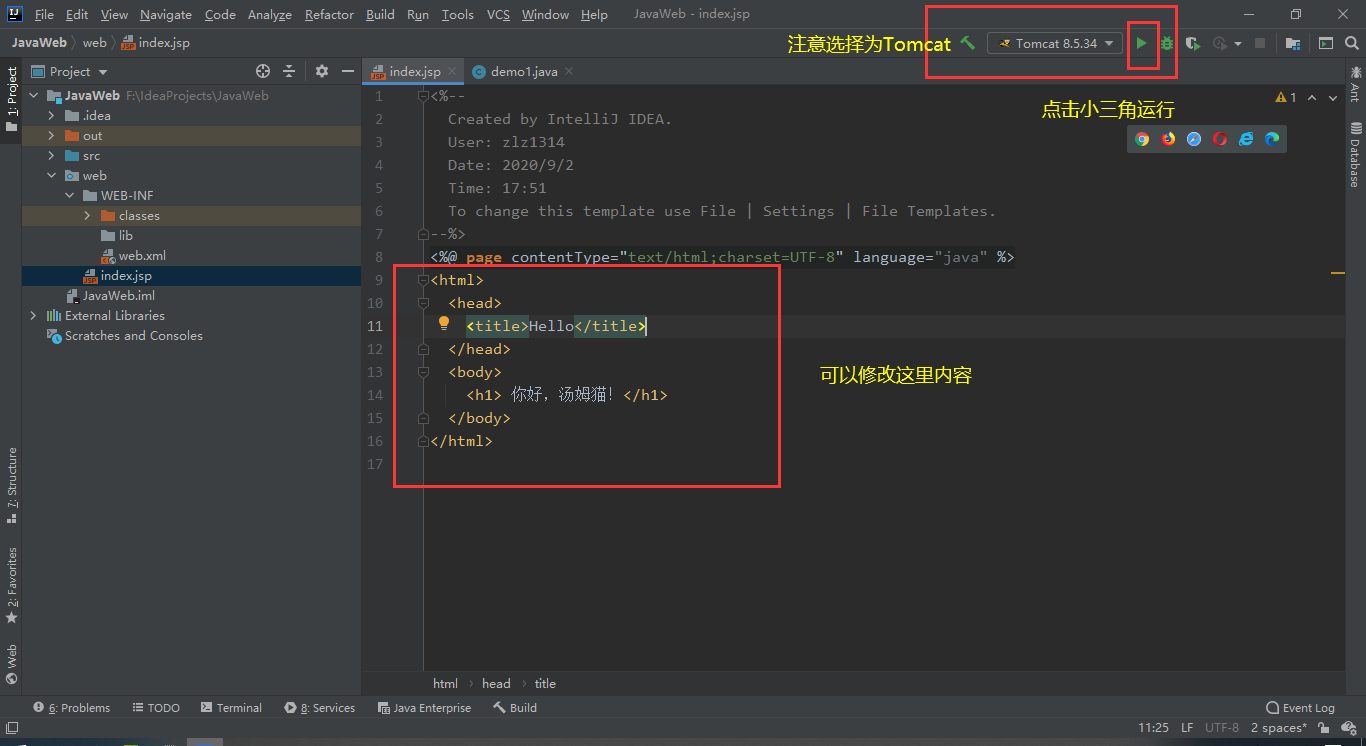Expand the classes folder
The height and width of the screenshot is (746, 1366).
coord(87,215)
